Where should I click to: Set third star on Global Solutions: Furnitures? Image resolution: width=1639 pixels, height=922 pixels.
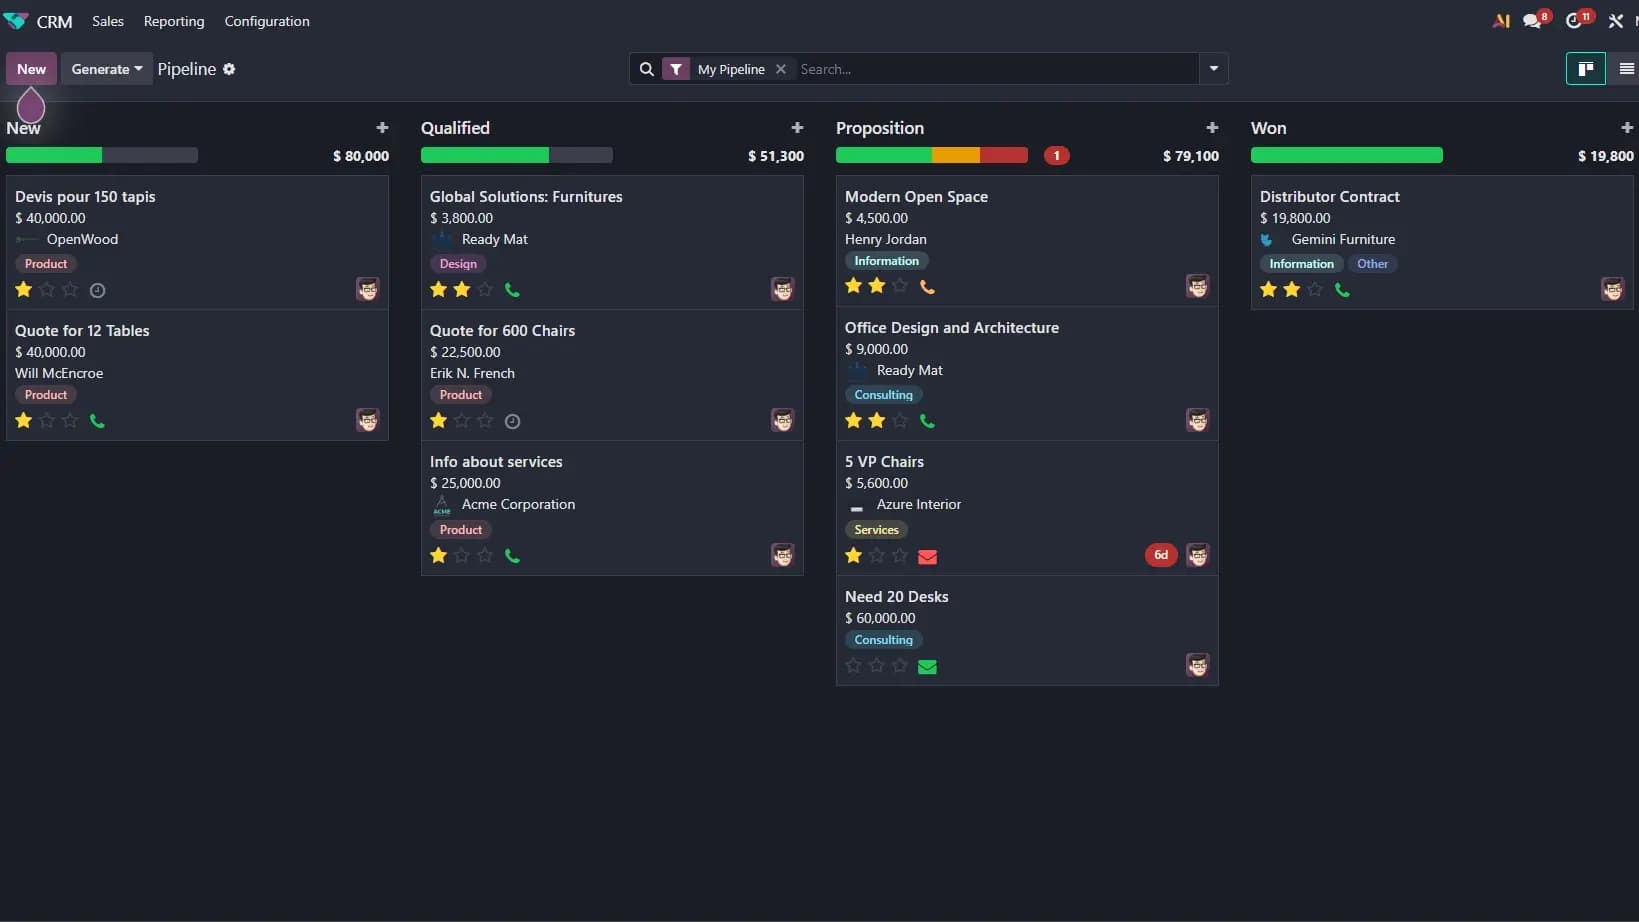click(485, 290)
